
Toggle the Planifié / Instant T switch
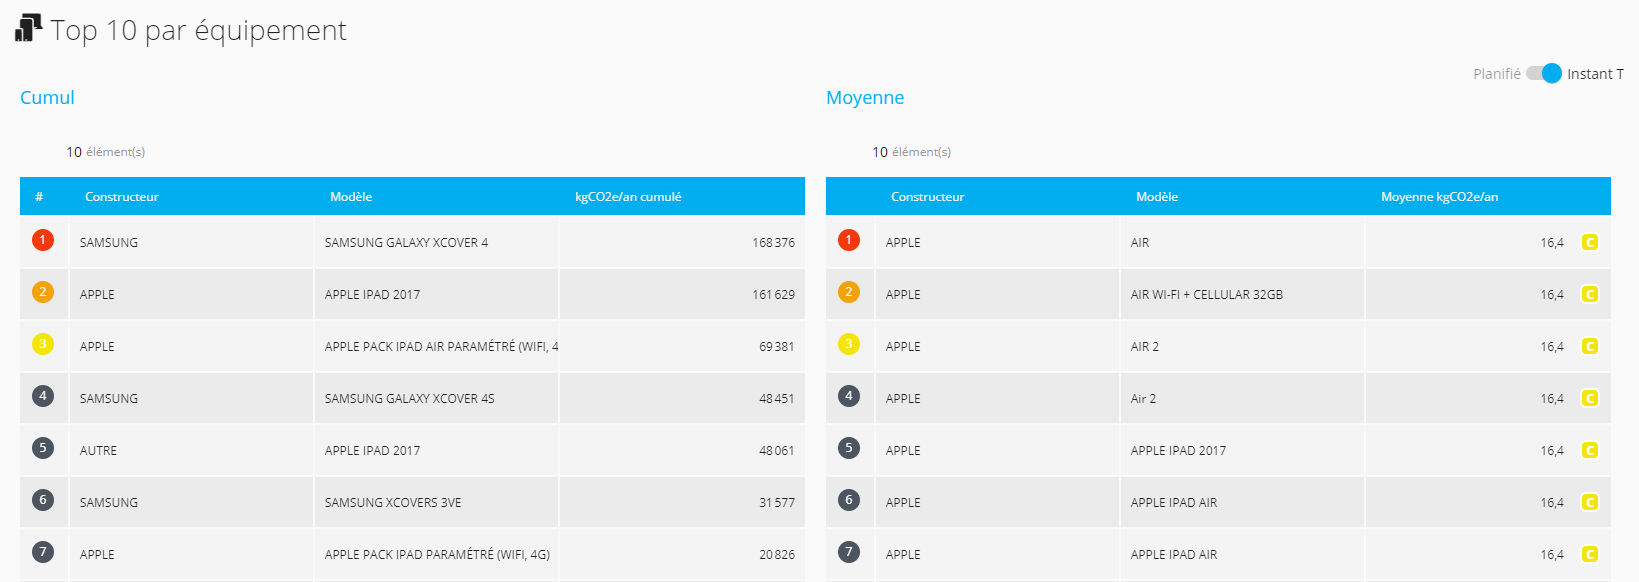(1543, 73)
